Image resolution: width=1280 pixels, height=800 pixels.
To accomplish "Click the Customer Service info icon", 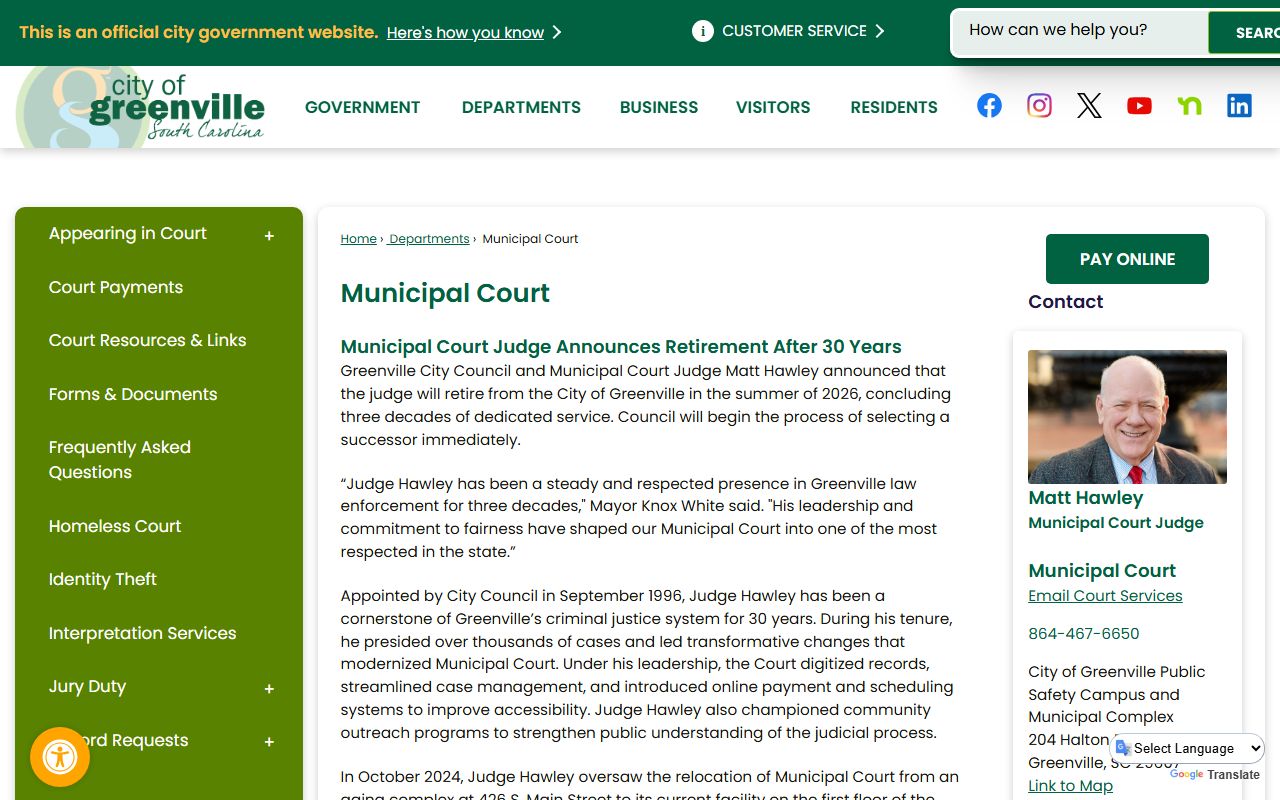I will 703,31.
